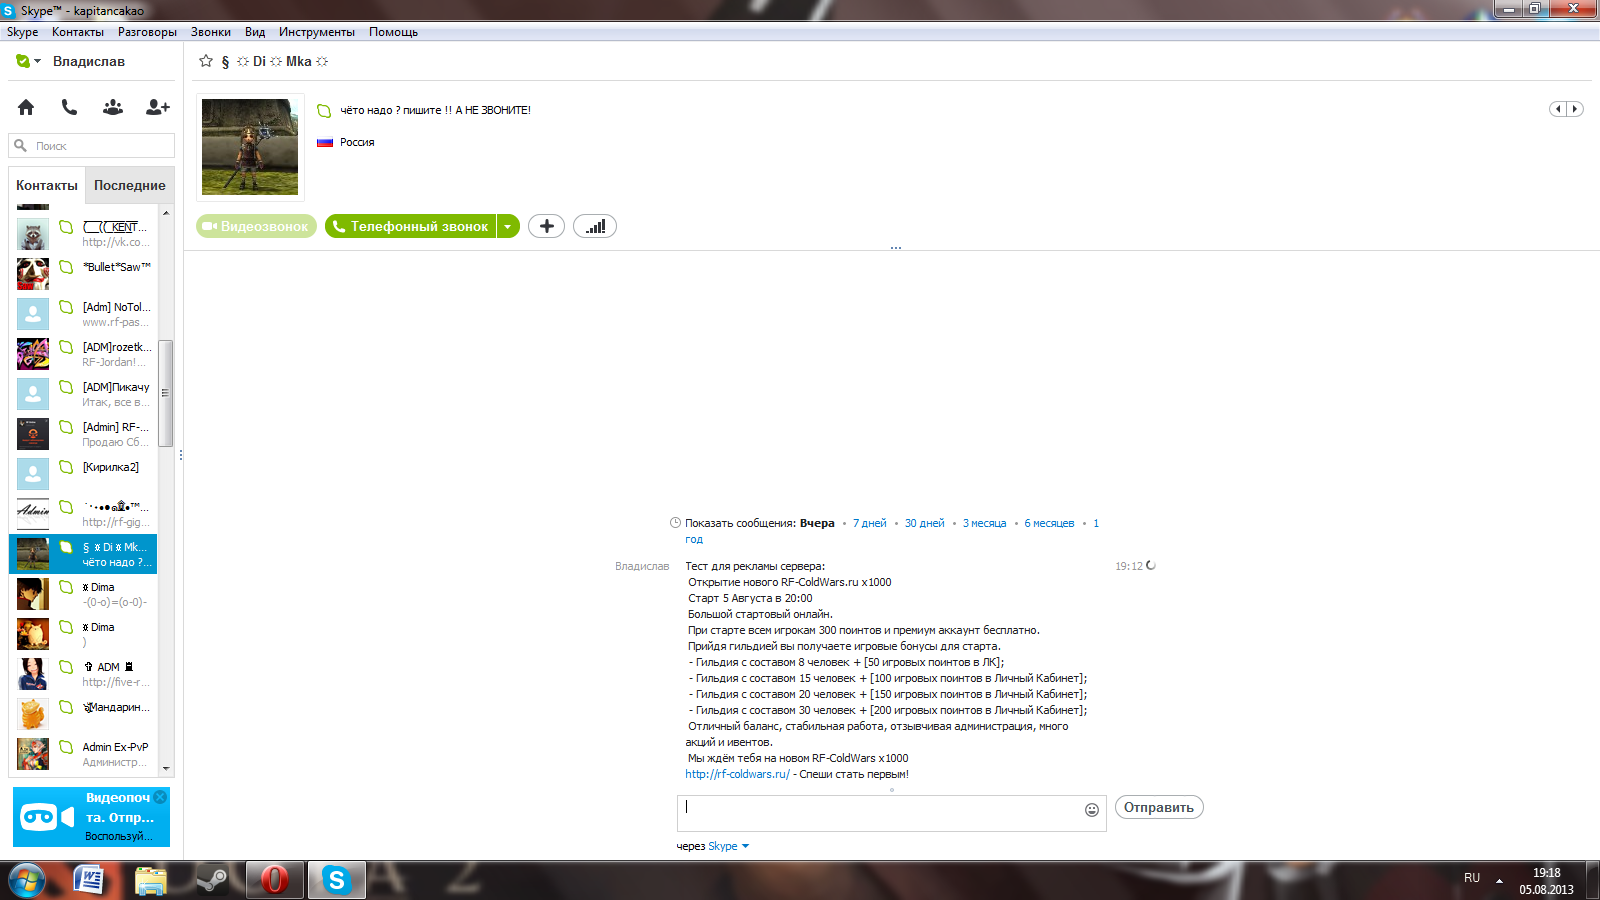
Task: Click the plus add/share button
Action: pos(546,226)
